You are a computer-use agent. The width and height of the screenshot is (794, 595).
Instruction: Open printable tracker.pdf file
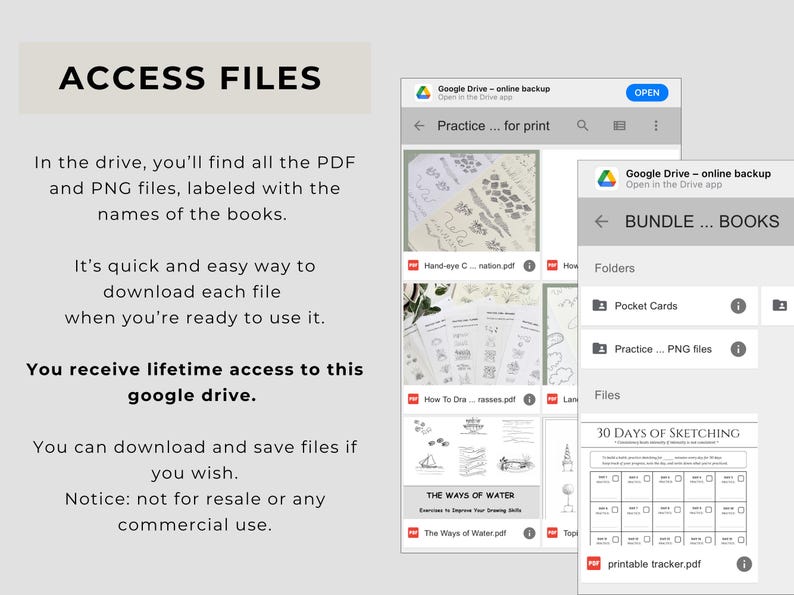(668, 564)
